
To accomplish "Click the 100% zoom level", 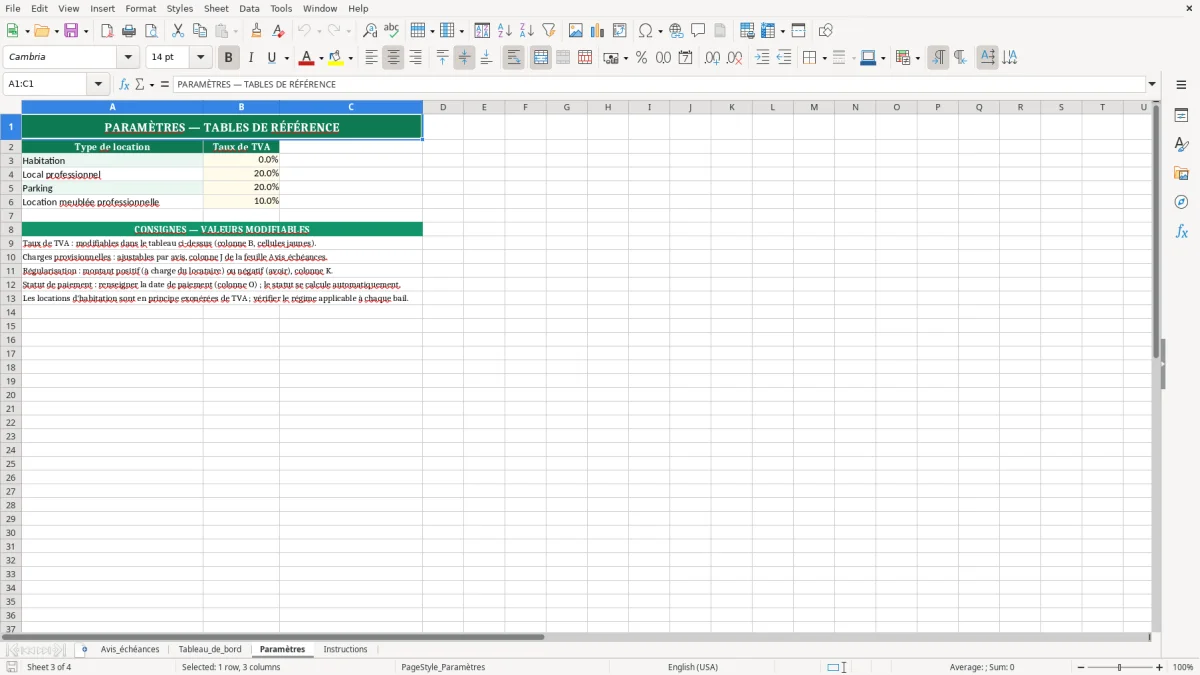I will tap(1183, 667).
